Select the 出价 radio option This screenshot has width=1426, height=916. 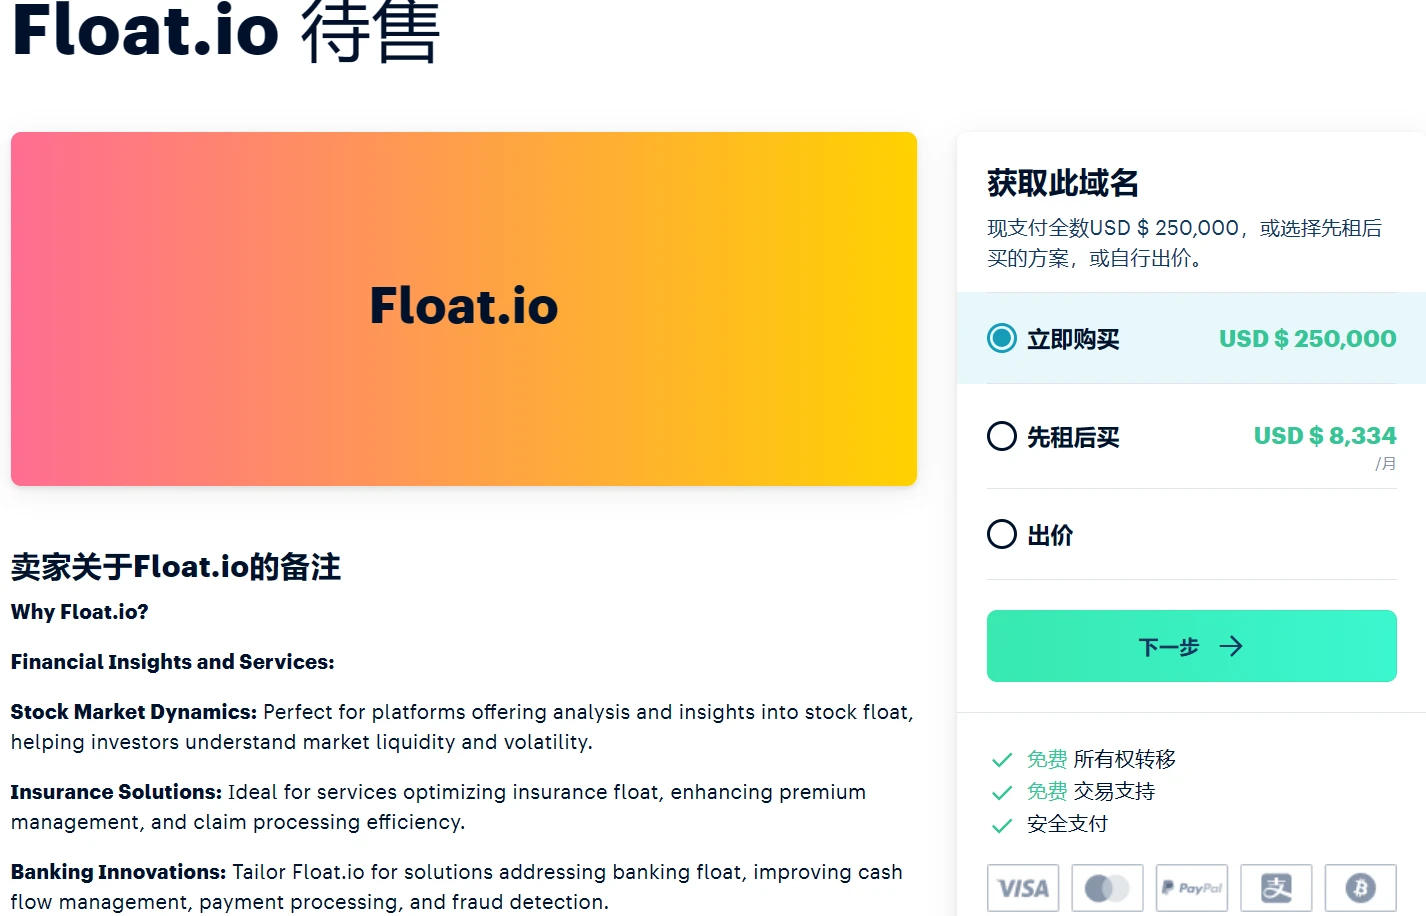click(x=1002, y=534)
